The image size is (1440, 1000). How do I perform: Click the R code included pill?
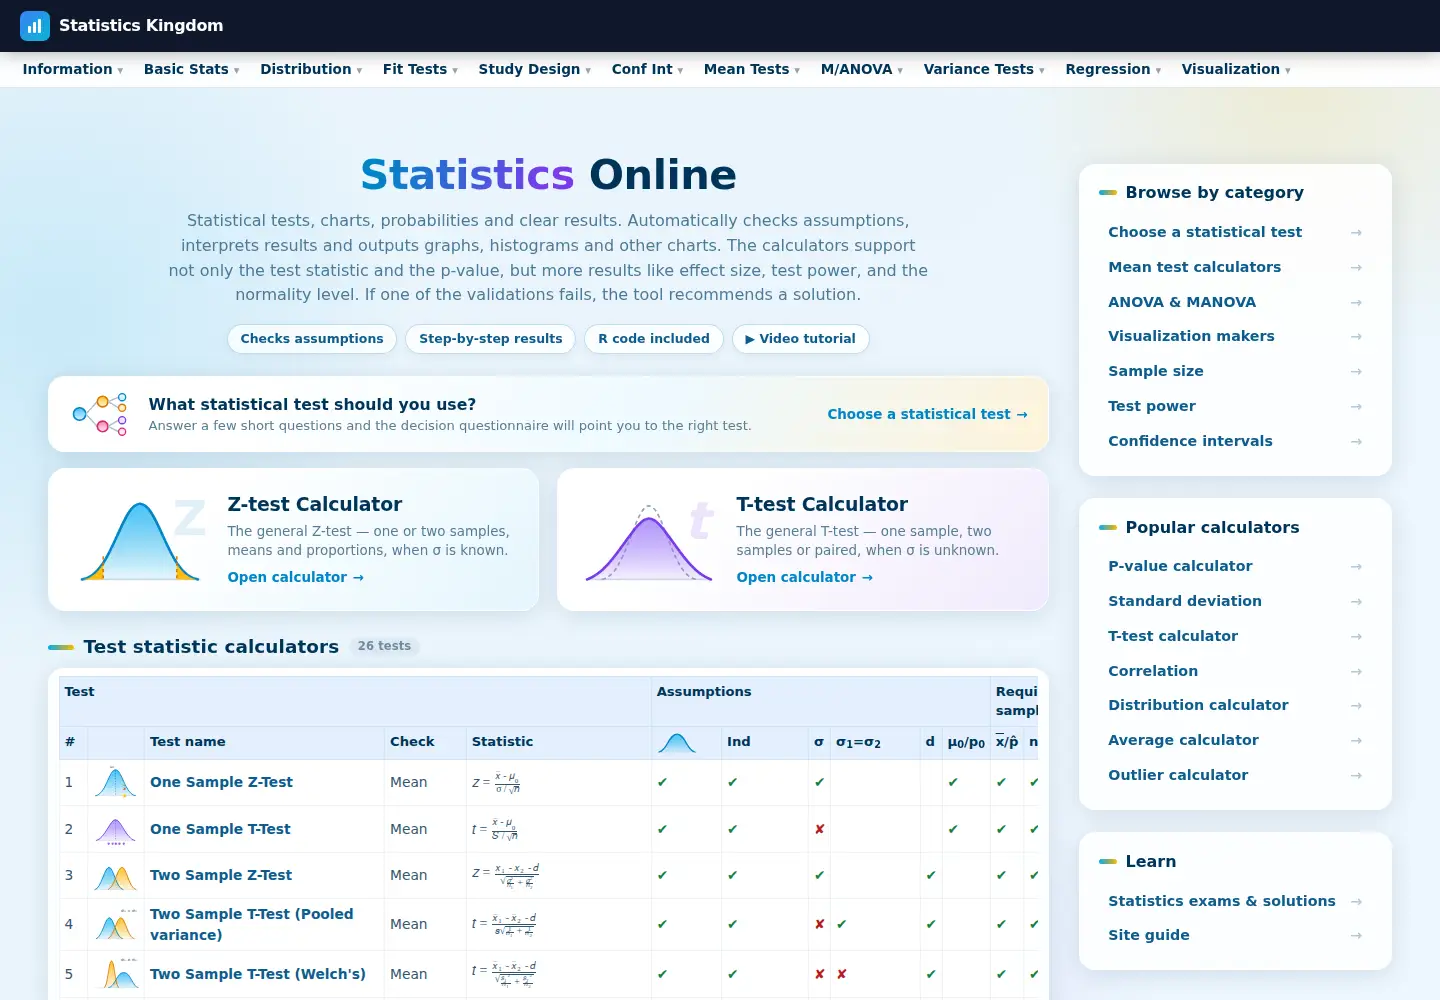click(654, 339)
